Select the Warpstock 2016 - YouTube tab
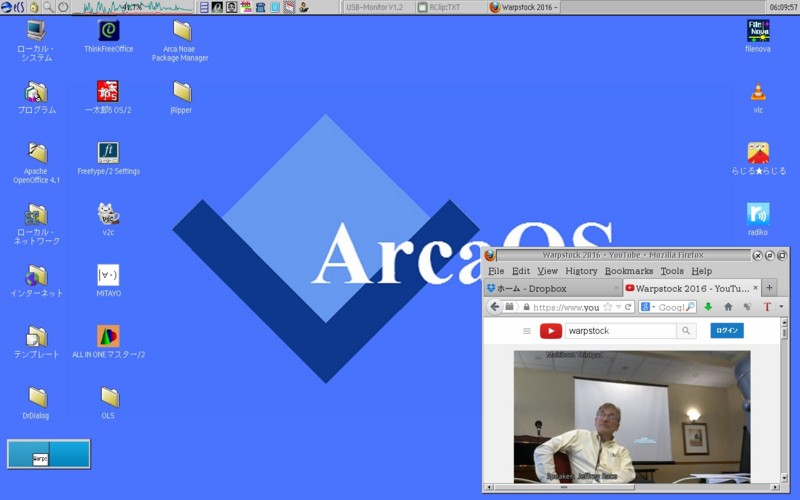This screenshot has width=800, height=500. click(692, 288)
